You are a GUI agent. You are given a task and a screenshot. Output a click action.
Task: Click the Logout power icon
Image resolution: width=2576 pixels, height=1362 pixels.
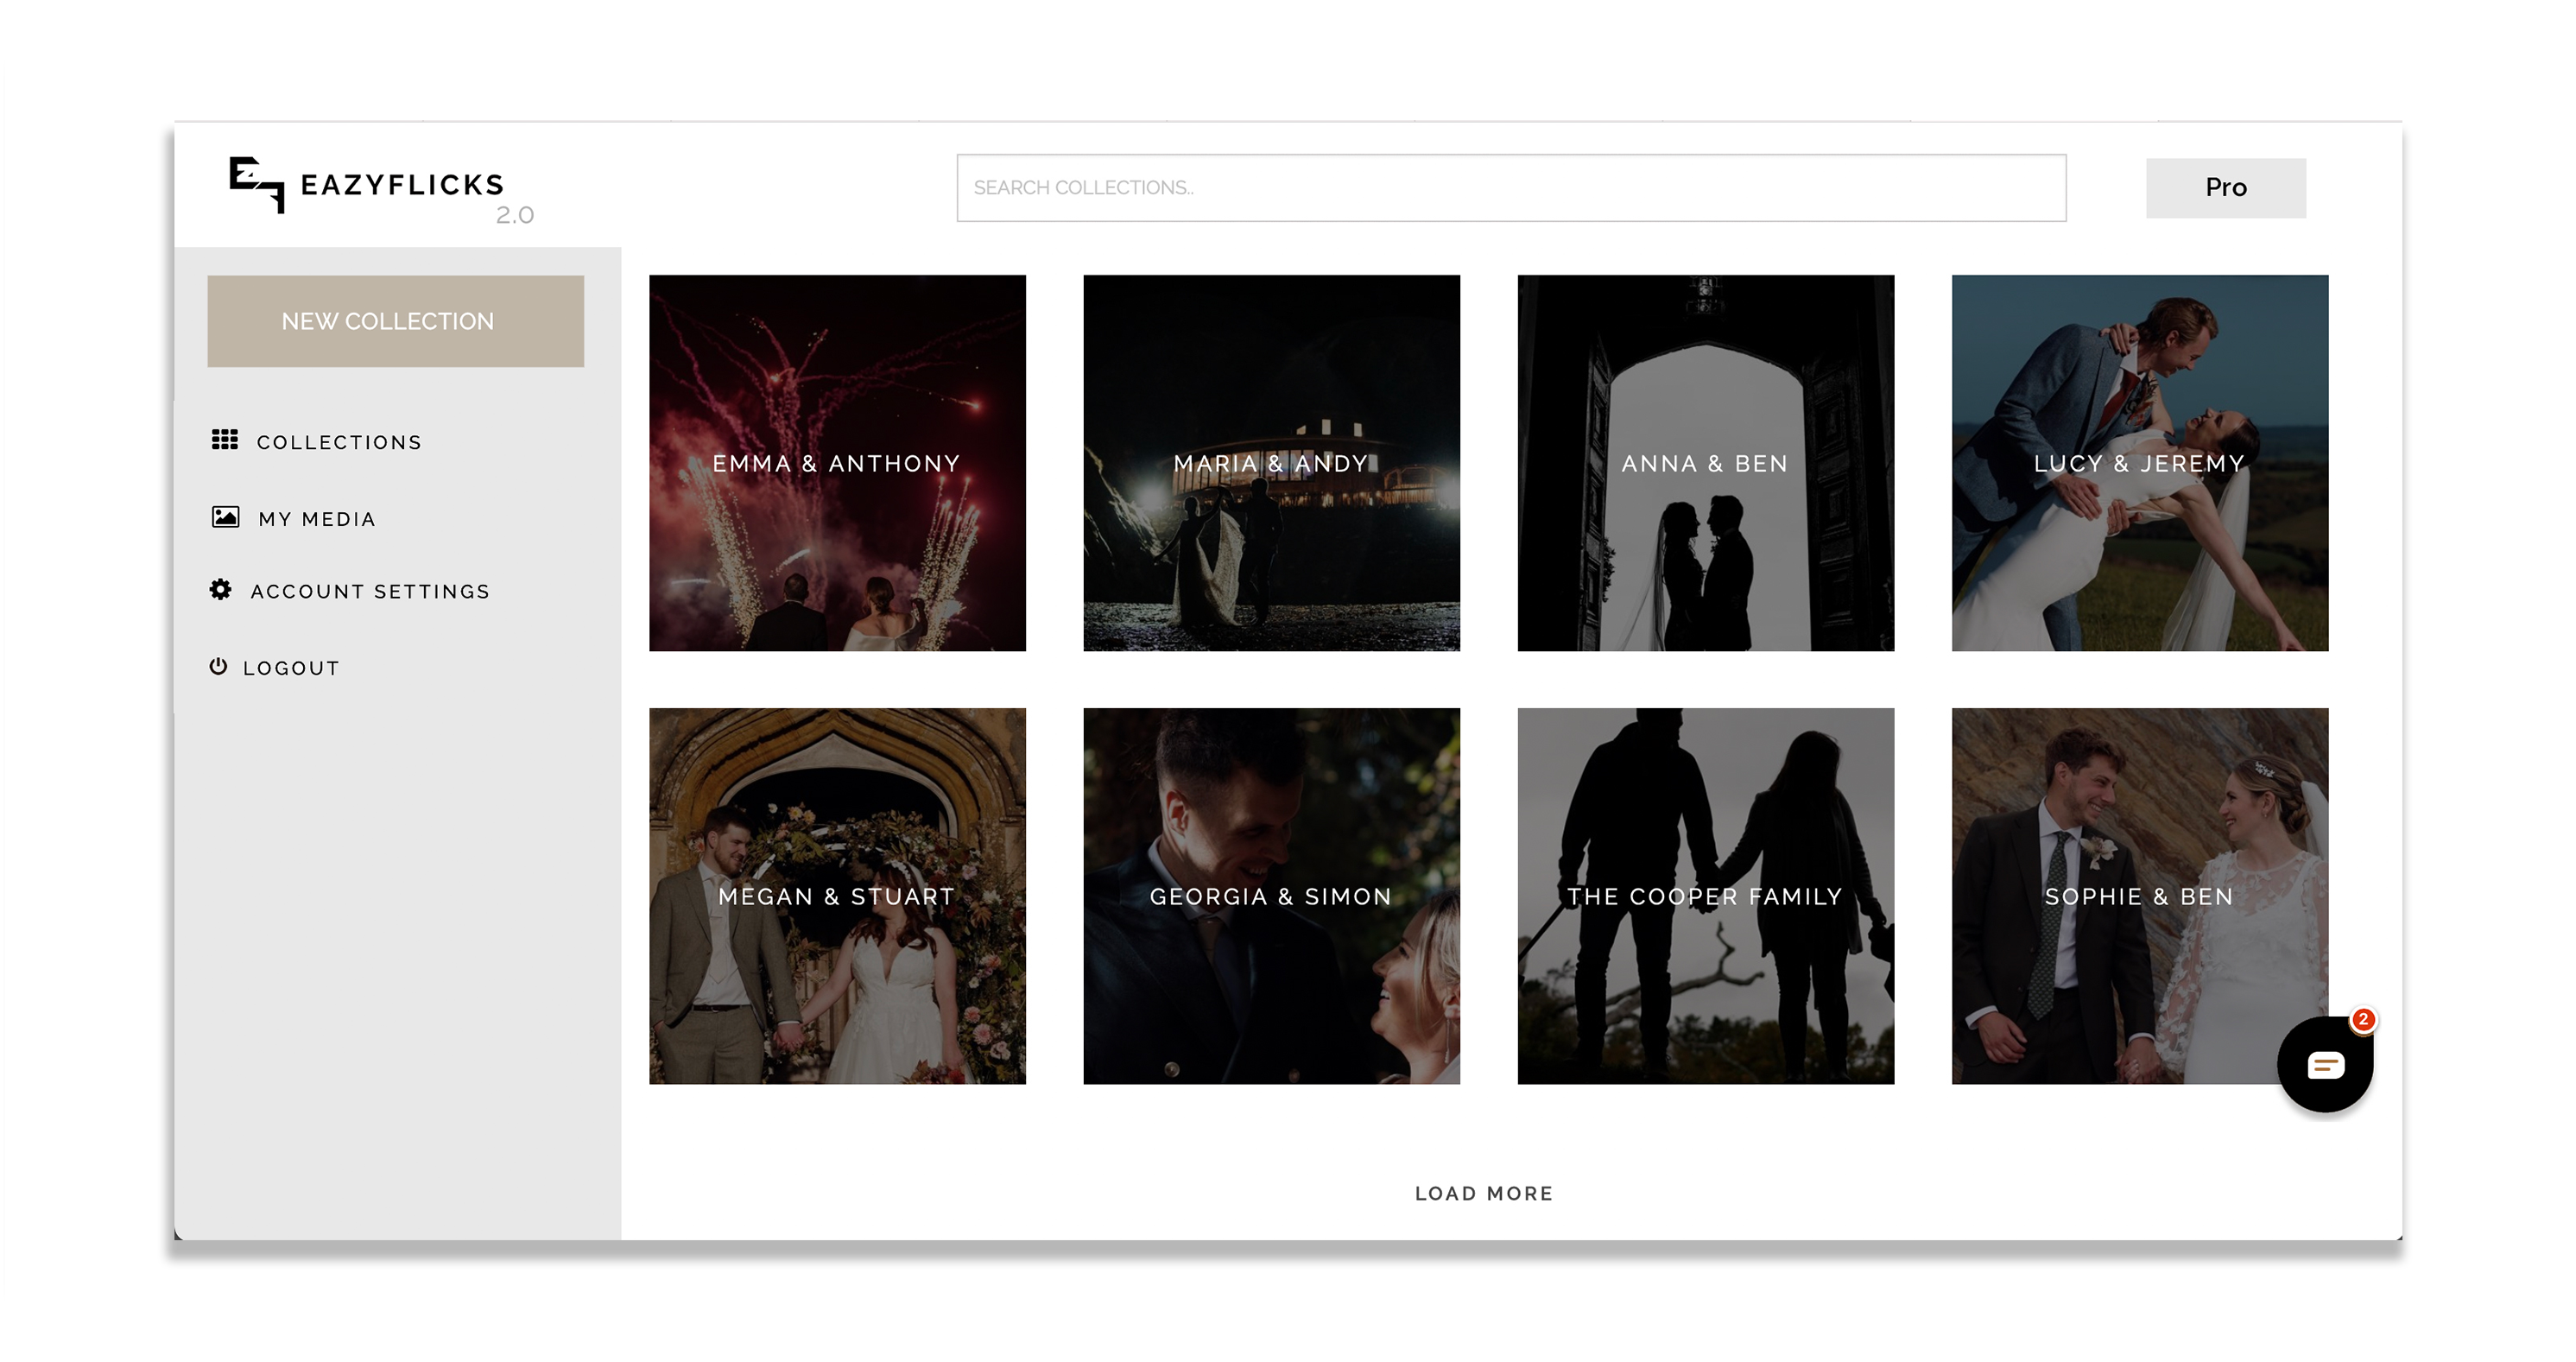pyautogui.click(x=218, y=666)
